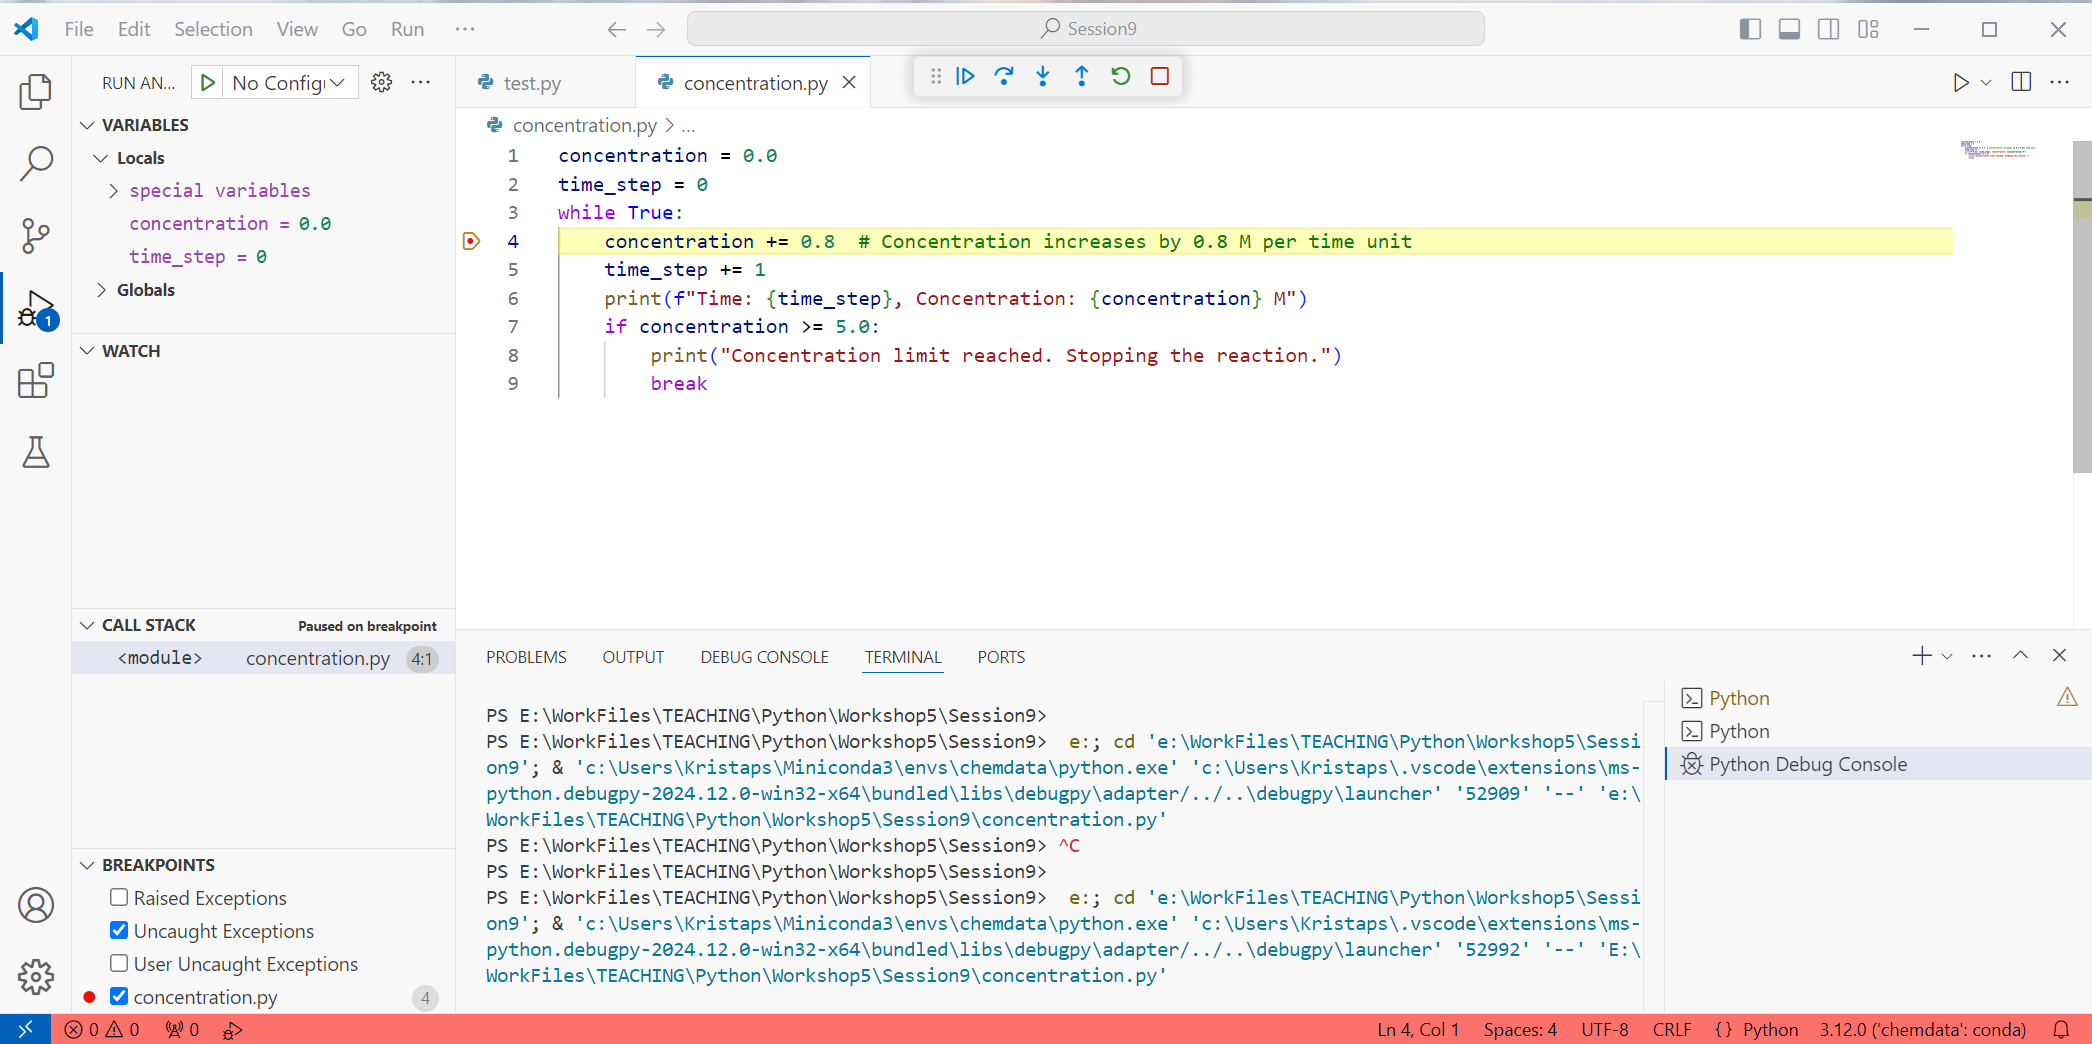Image resolution: width=2092 pixels, height=1044 pixels.
Task: Open the Manage gear in activity bar
Action: (36, 977)
